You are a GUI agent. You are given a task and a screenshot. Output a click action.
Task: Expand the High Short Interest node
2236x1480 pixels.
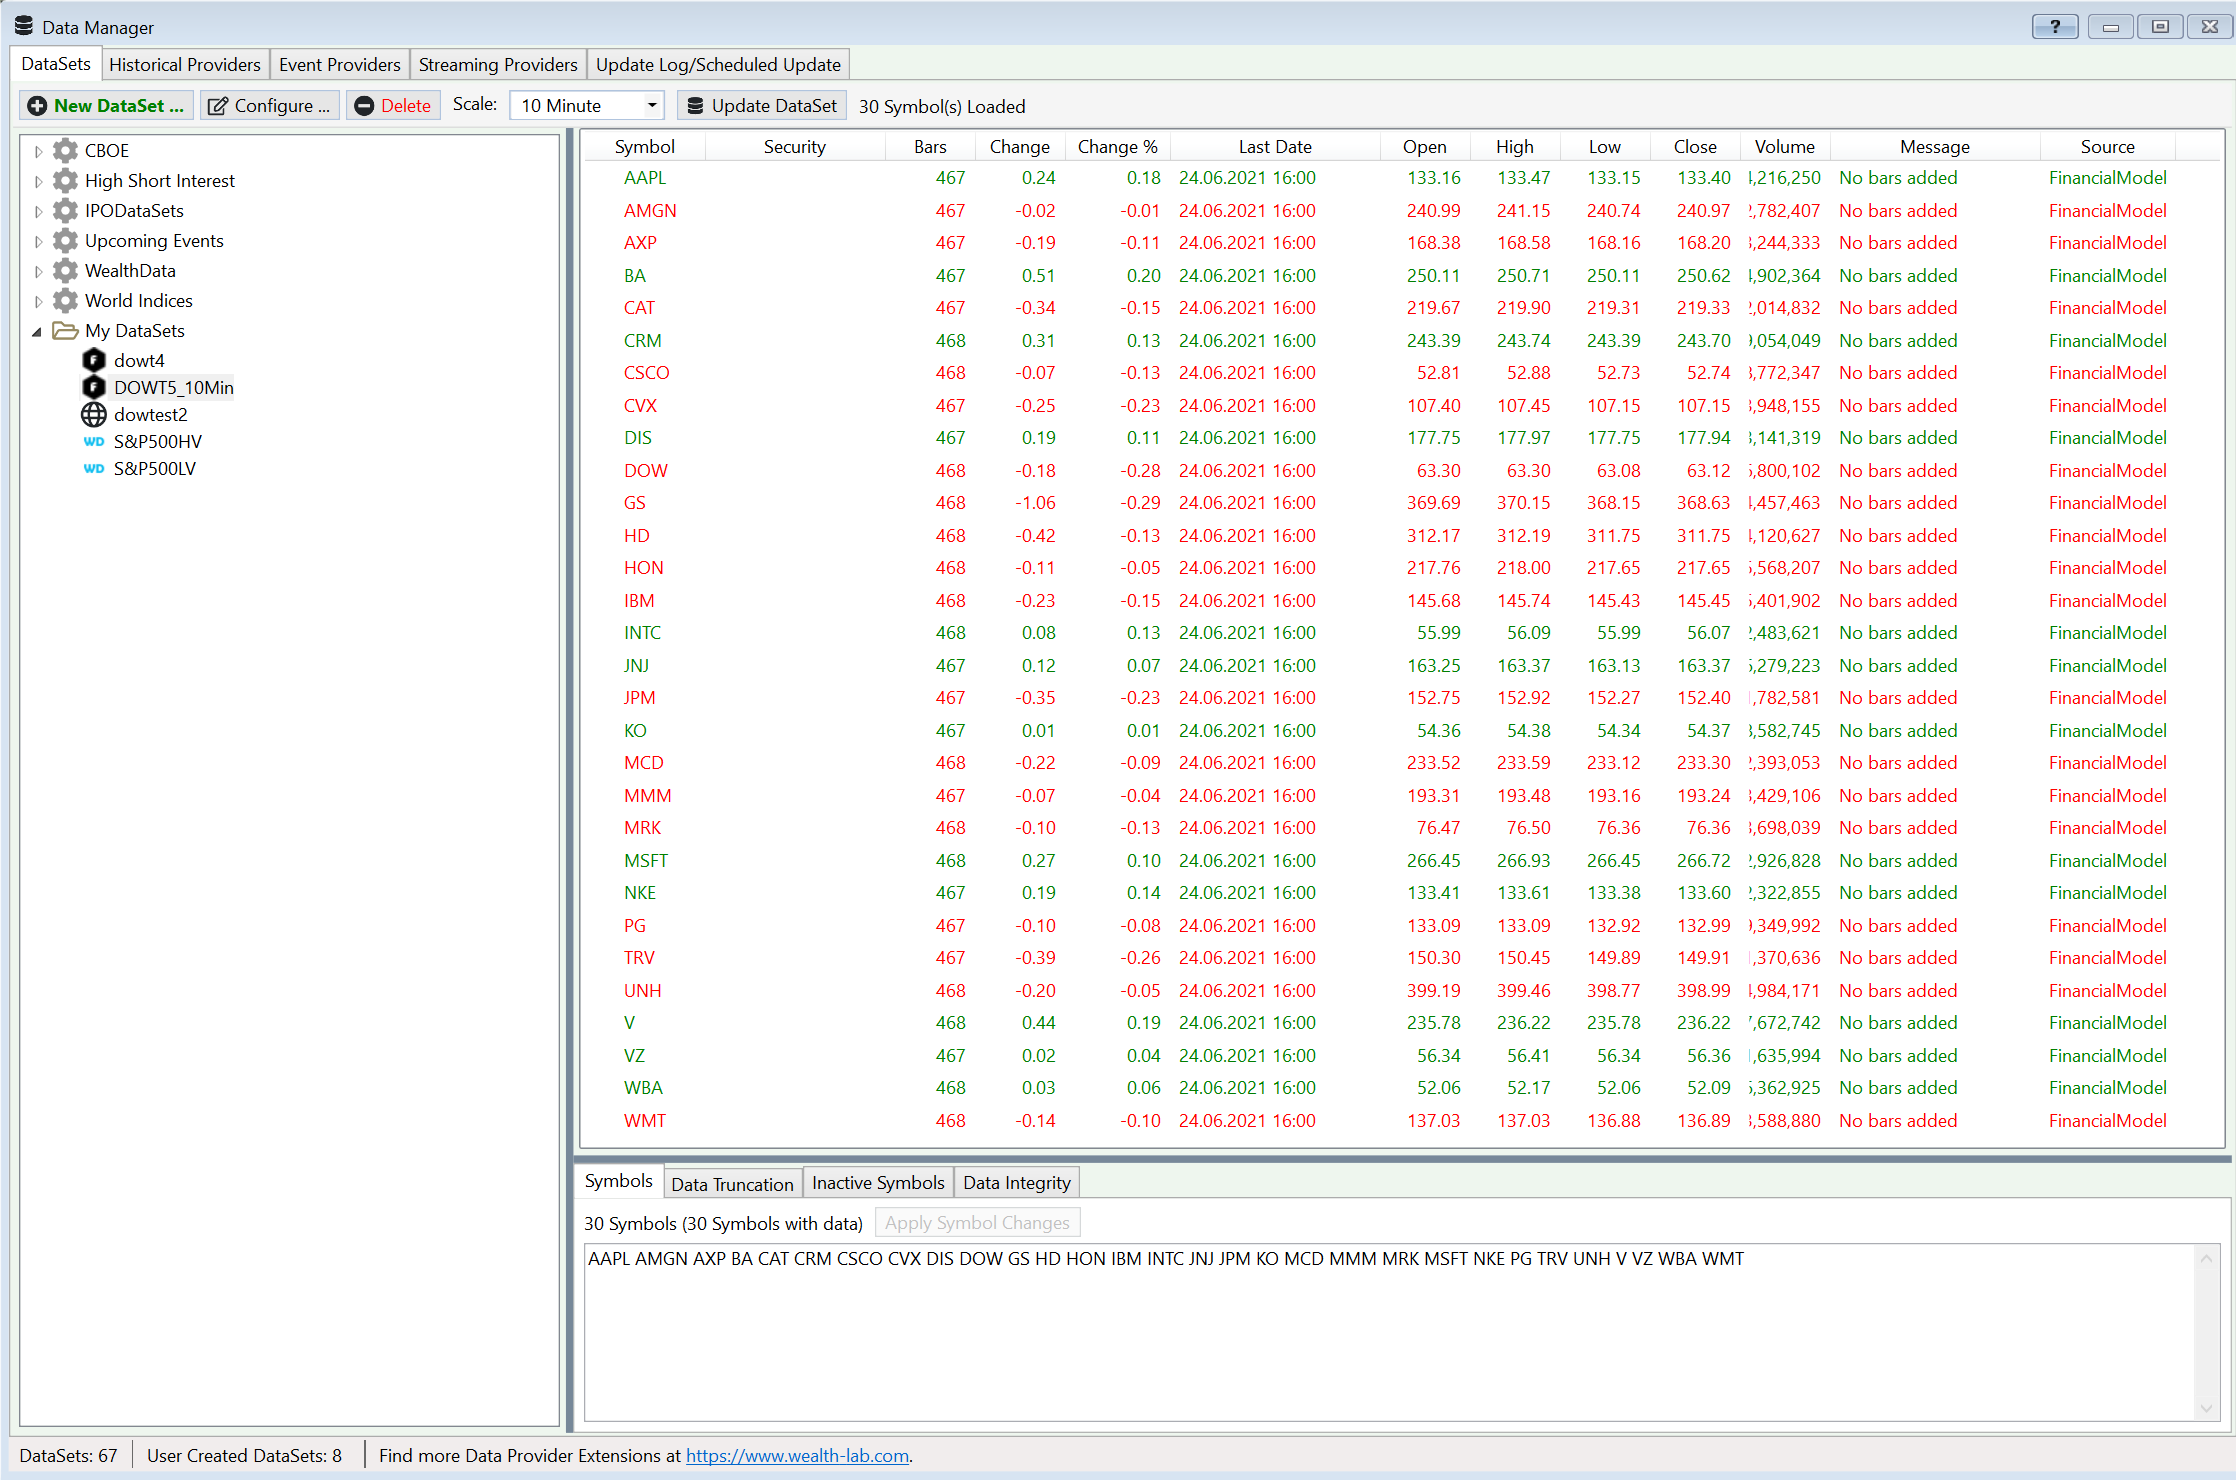pyautogui.click(x=38, y=181)
